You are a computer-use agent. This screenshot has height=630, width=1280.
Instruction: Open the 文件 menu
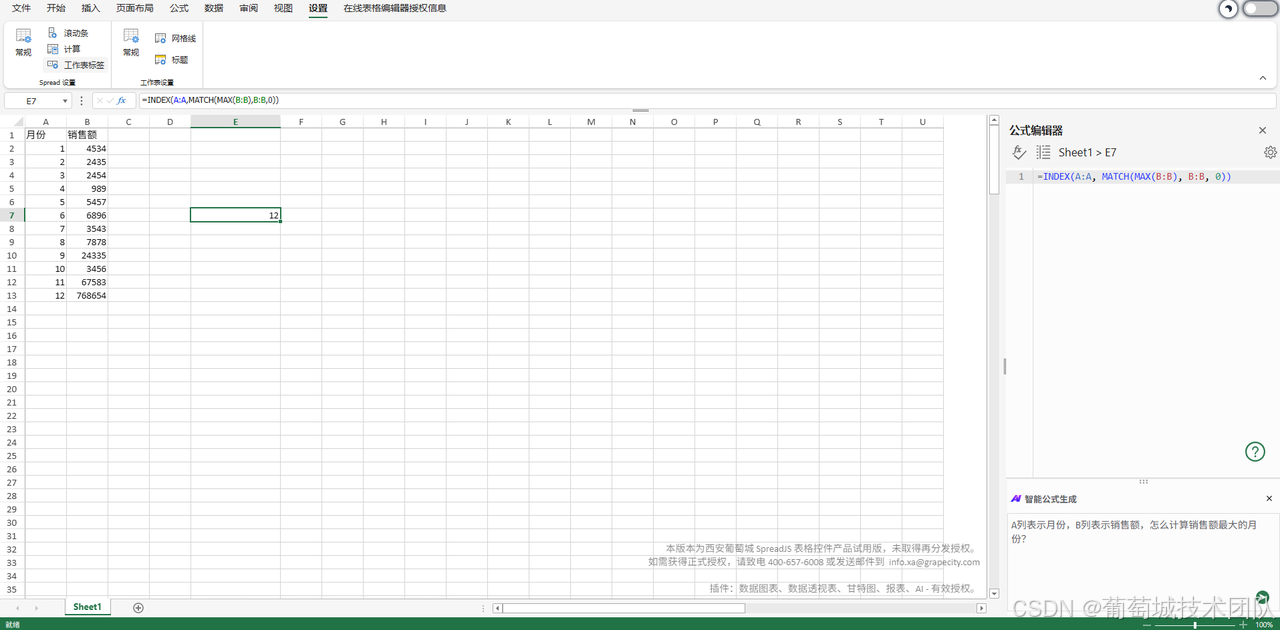21,8
